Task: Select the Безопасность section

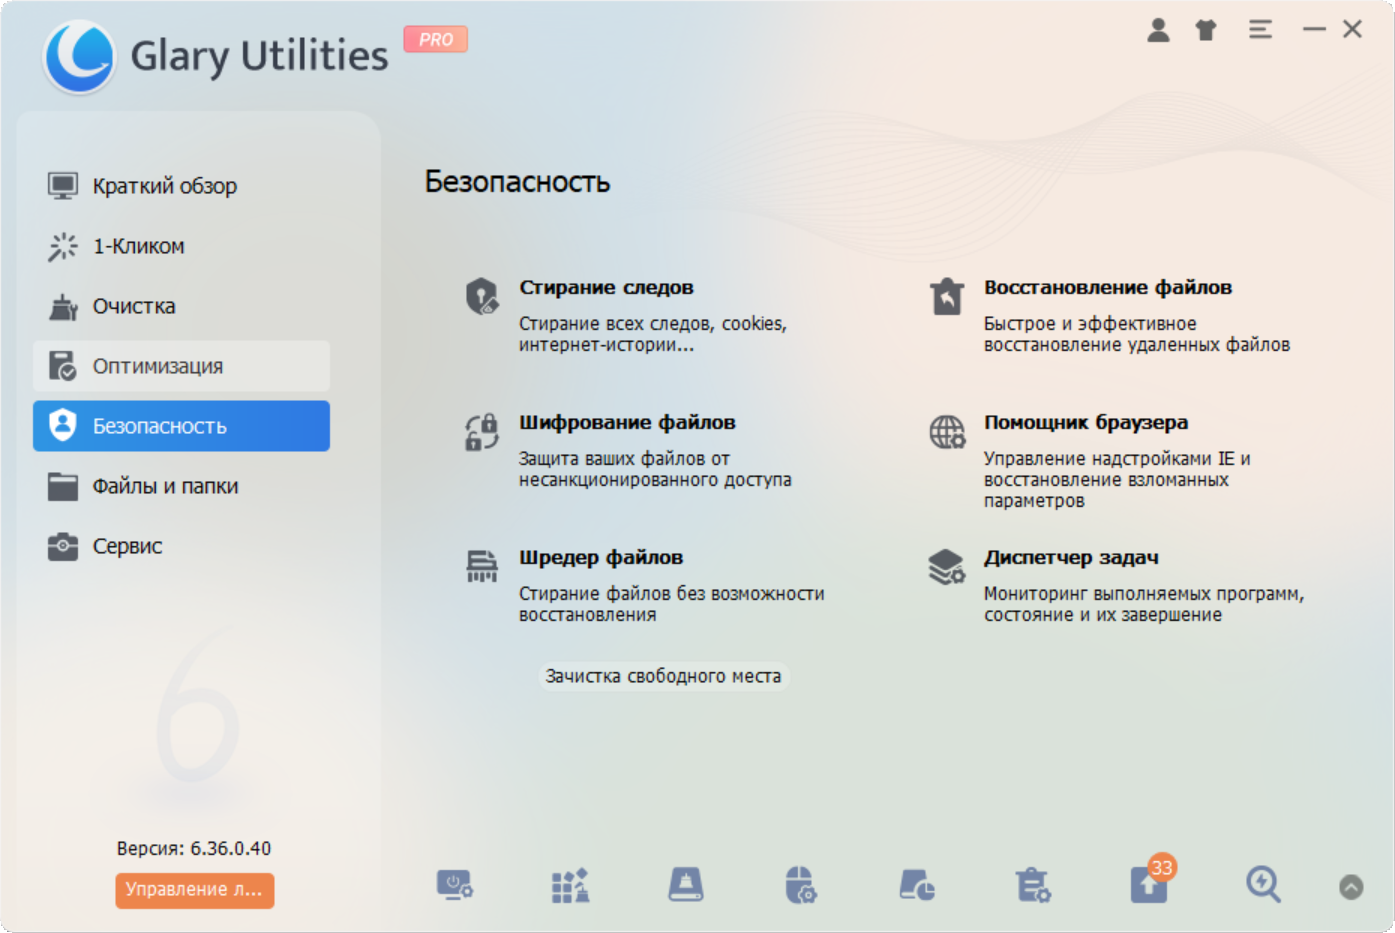Action: pos(181,426)
